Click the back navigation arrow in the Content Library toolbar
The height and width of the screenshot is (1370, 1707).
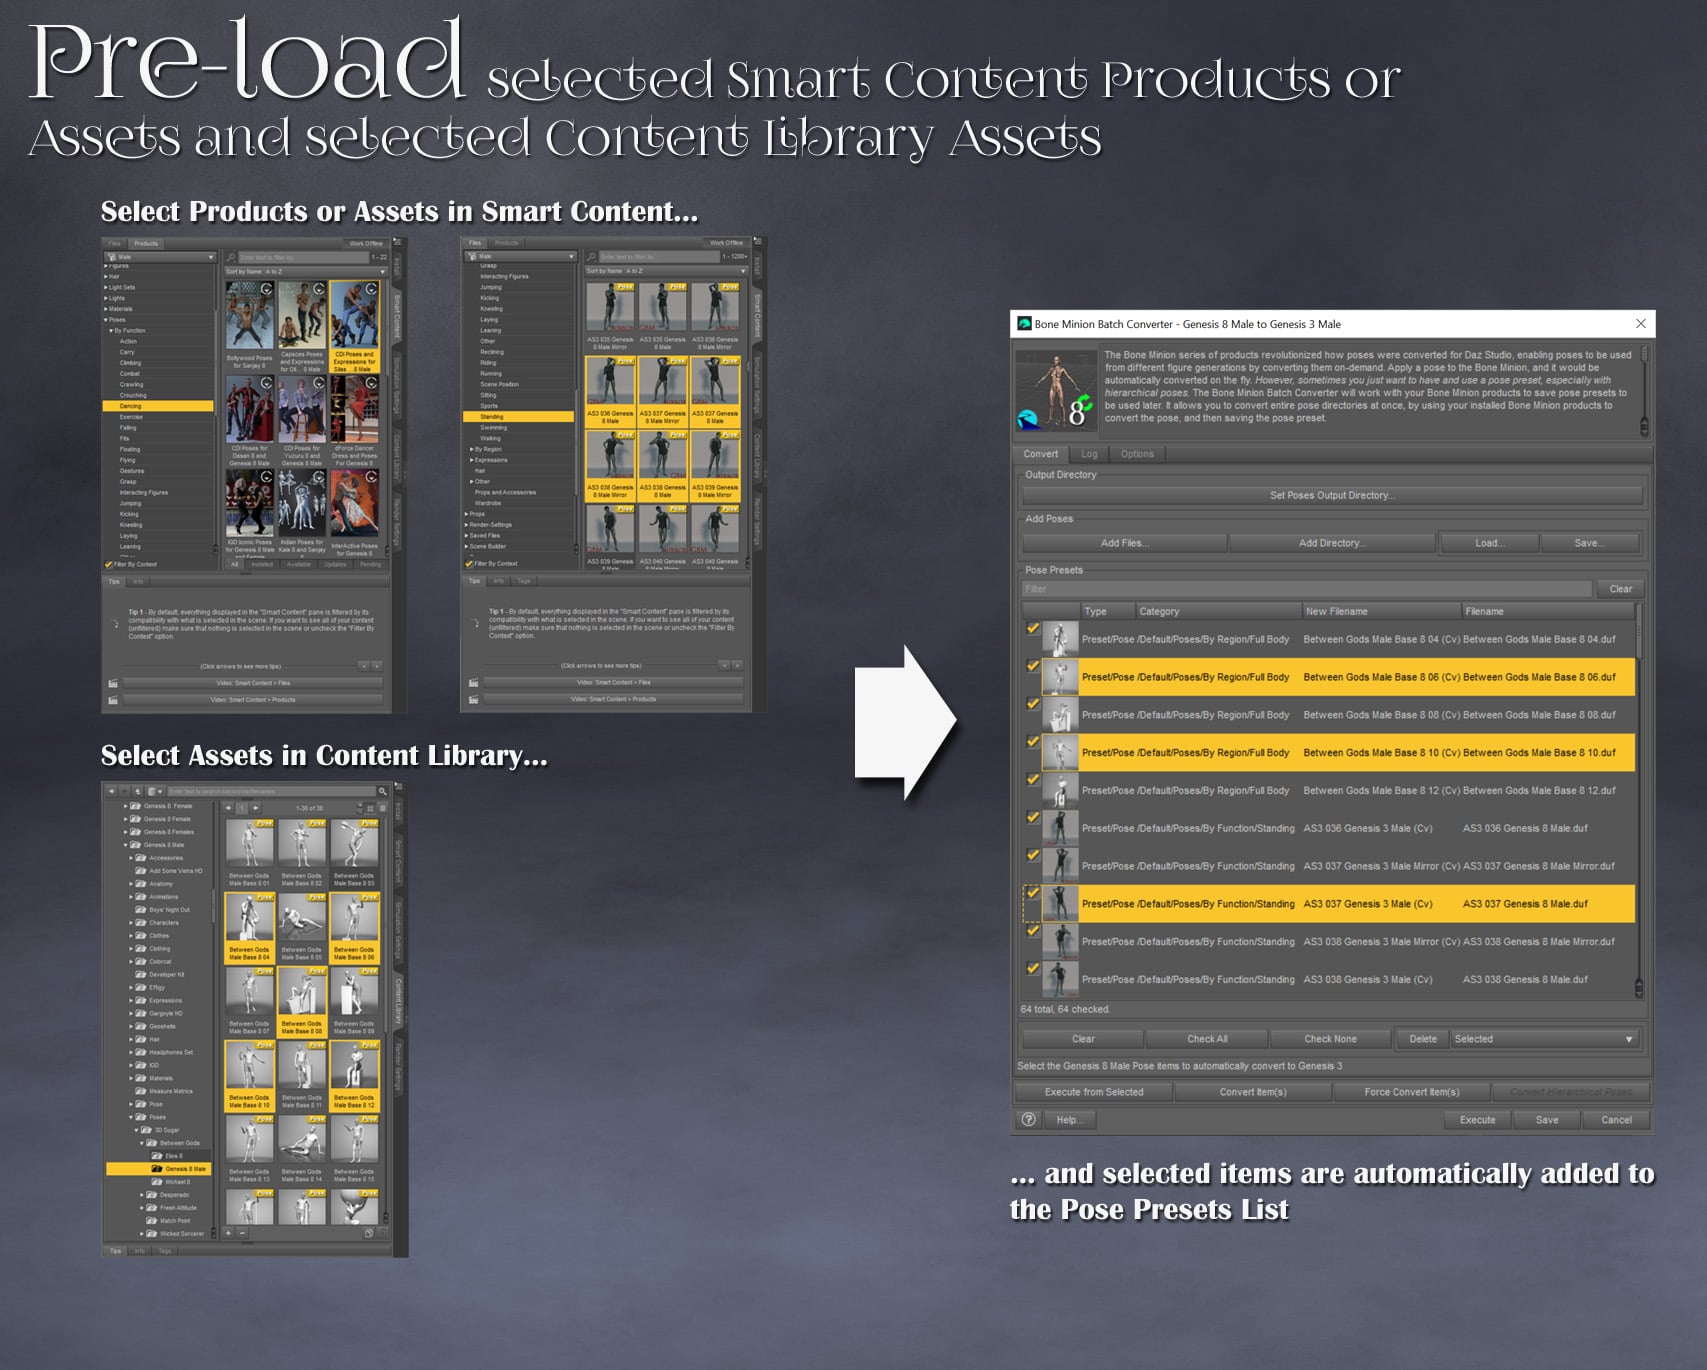112,791
